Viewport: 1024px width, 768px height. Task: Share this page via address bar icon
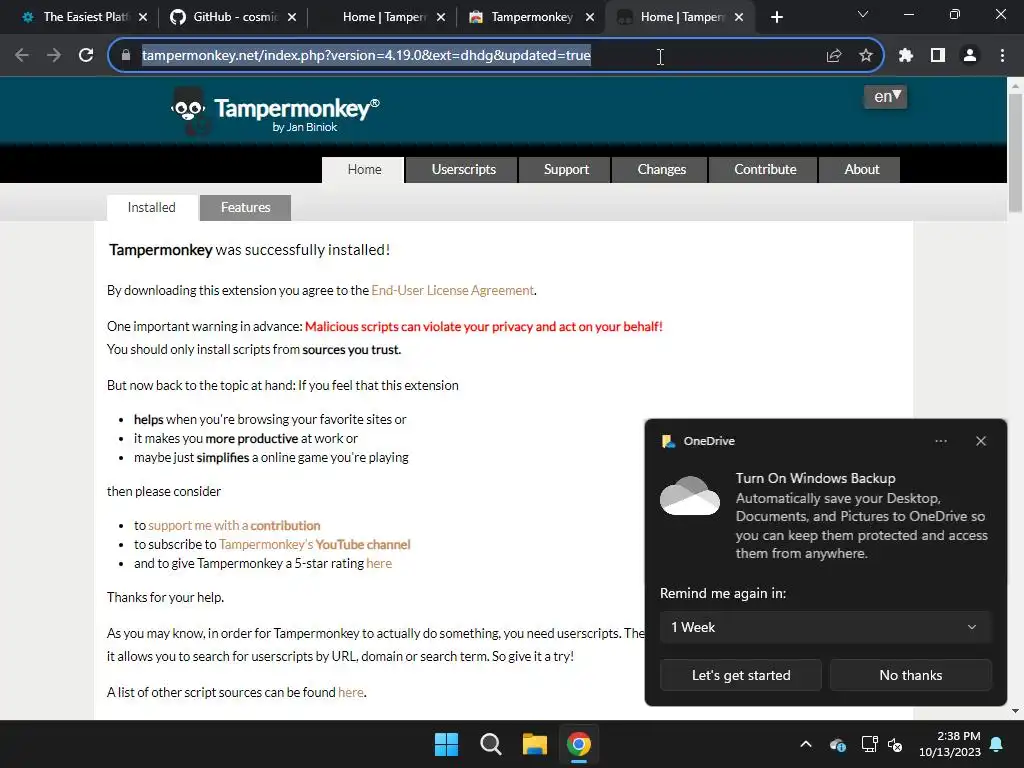[x=834, y=56]
